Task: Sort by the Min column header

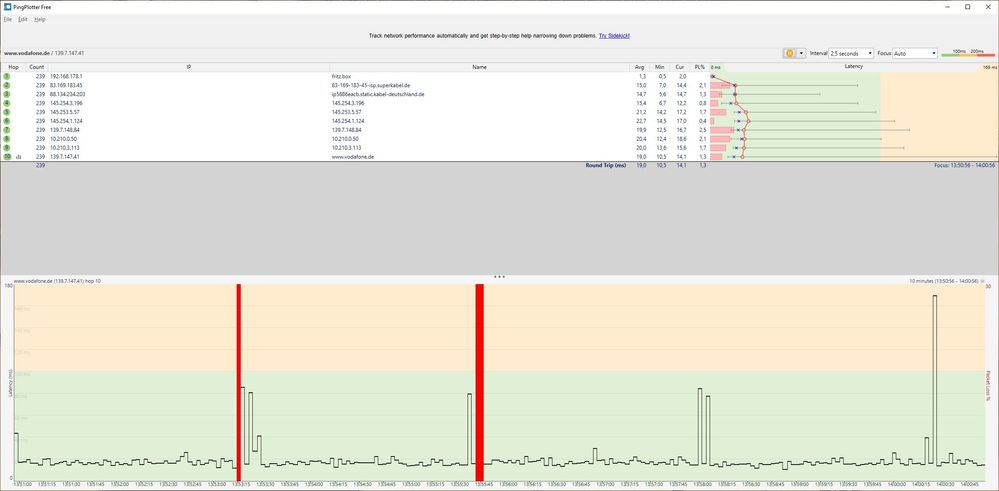Action: pos(660,67)
